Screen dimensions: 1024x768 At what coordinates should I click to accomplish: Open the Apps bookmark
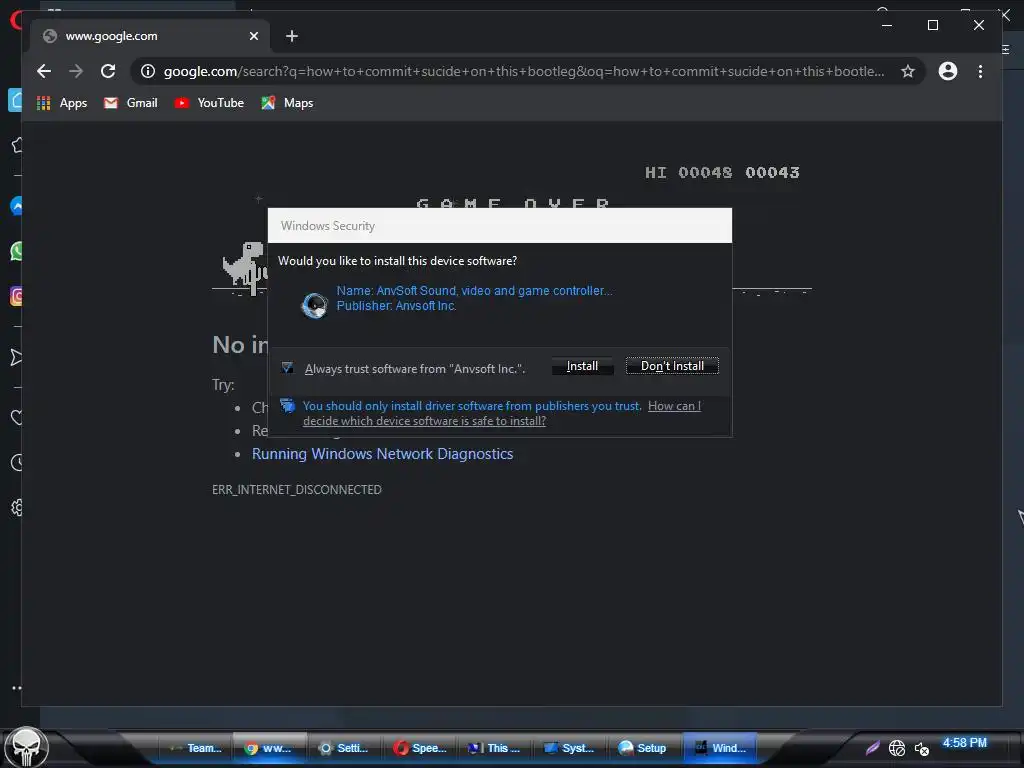62,103
